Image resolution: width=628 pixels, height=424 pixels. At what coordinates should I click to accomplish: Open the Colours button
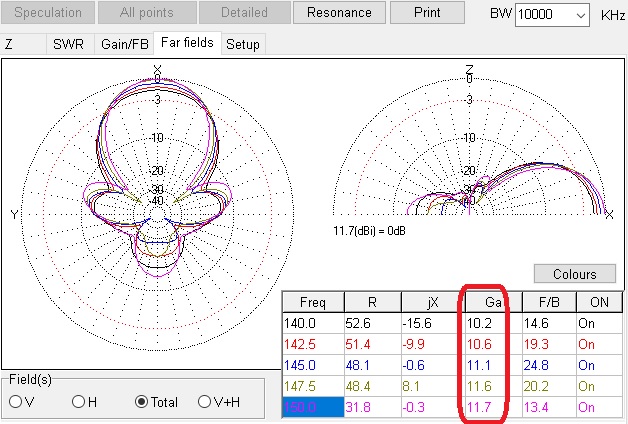coord(573,273)
